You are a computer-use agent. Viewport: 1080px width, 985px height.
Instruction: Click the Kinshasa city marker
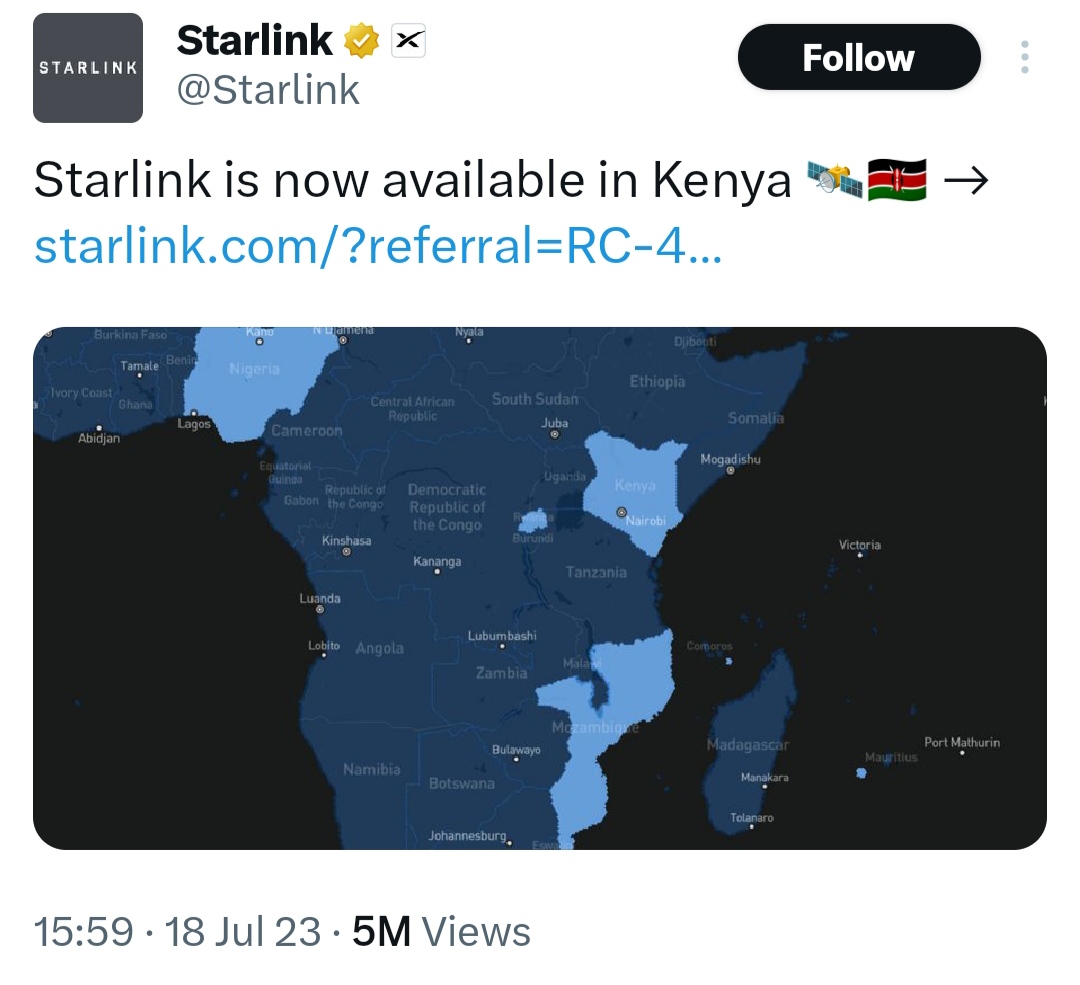point(346,551)
